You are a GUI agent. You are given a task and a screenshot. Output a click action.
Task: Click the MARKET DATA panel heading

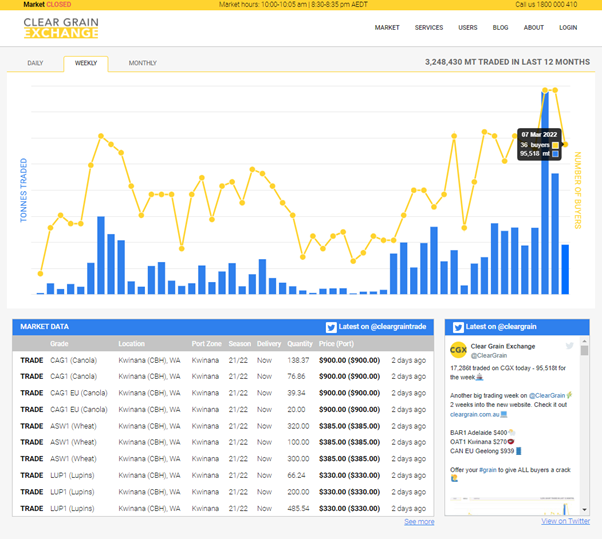click(45, 327)
